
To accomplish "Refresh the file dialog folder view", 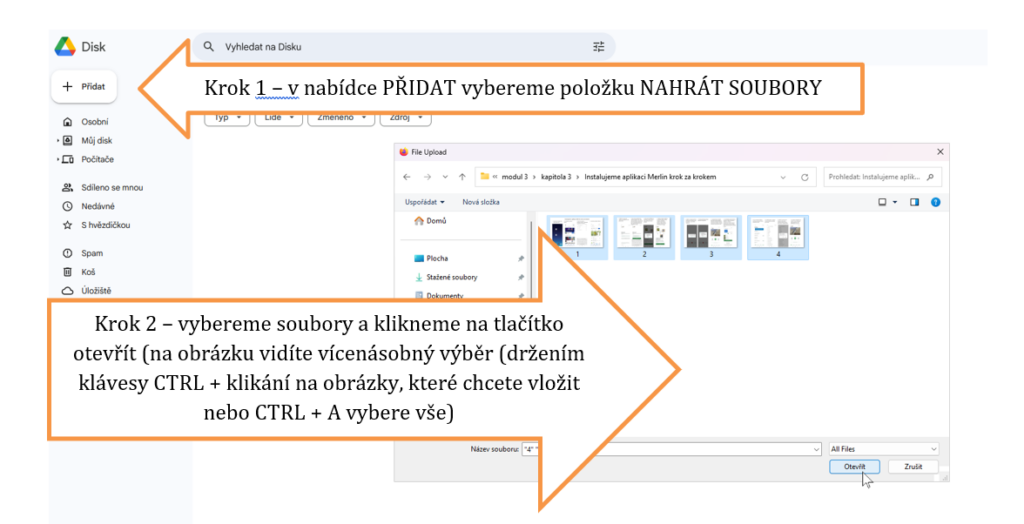I will click(x=804, y=177).
